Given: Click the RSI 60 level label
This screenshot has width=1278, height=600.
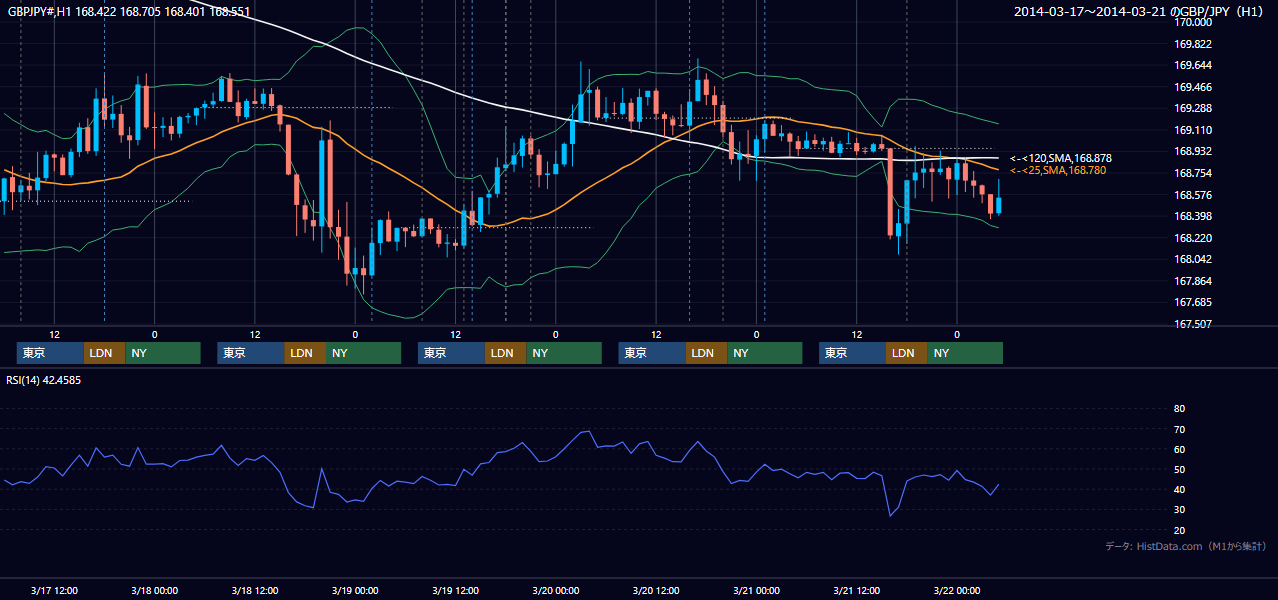Looking at the screenshot, I should point(1179,449).
